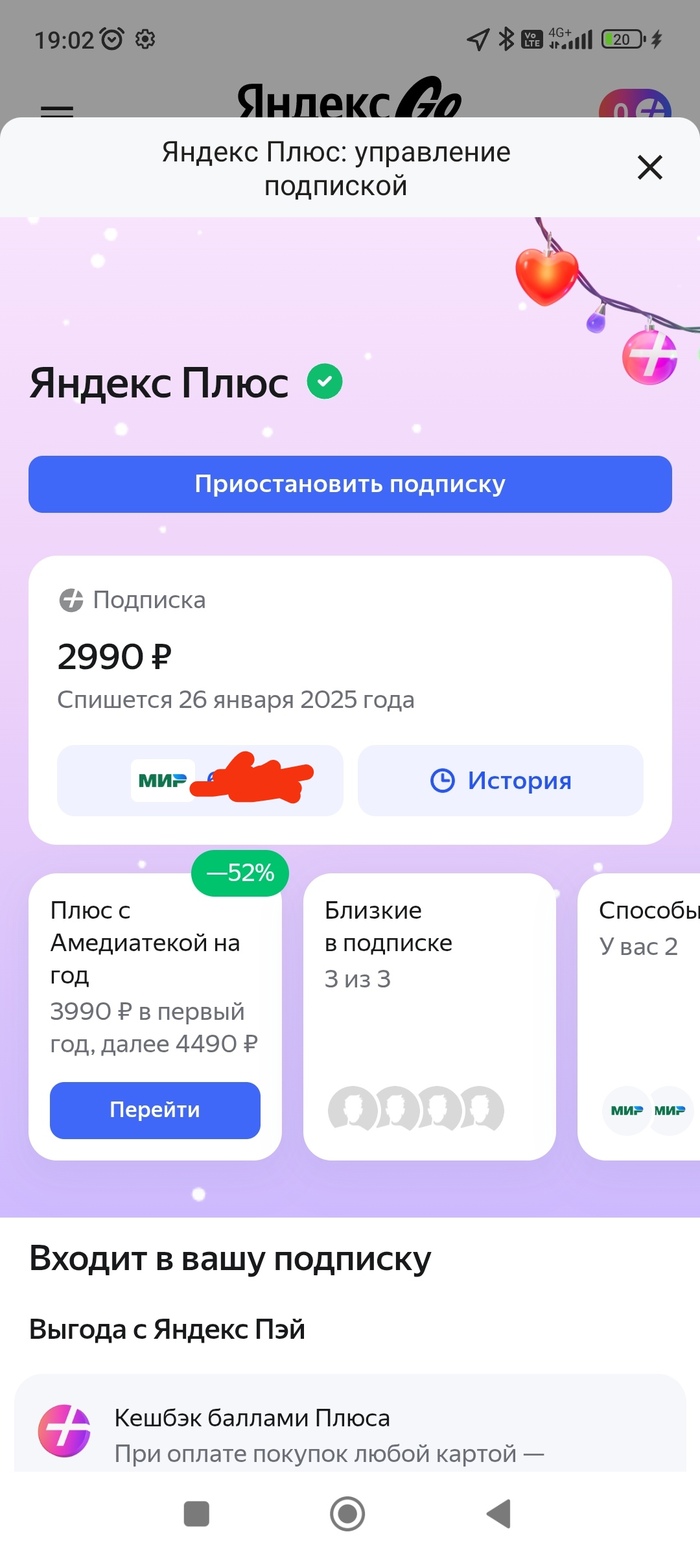Close the Yandex Plus subscription sheet
The image size is (700, 1556).
pyautogui.click(x=650, y=167)
